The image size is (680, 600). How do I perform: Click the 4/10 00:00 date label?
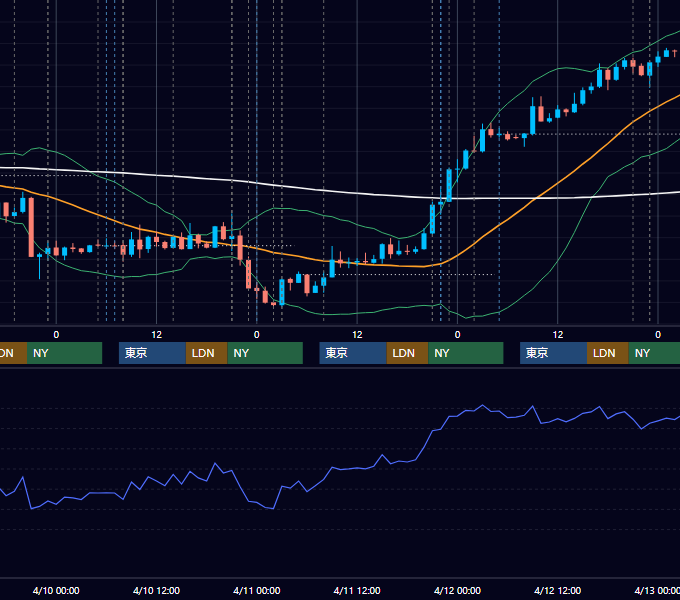pos(56,590)
